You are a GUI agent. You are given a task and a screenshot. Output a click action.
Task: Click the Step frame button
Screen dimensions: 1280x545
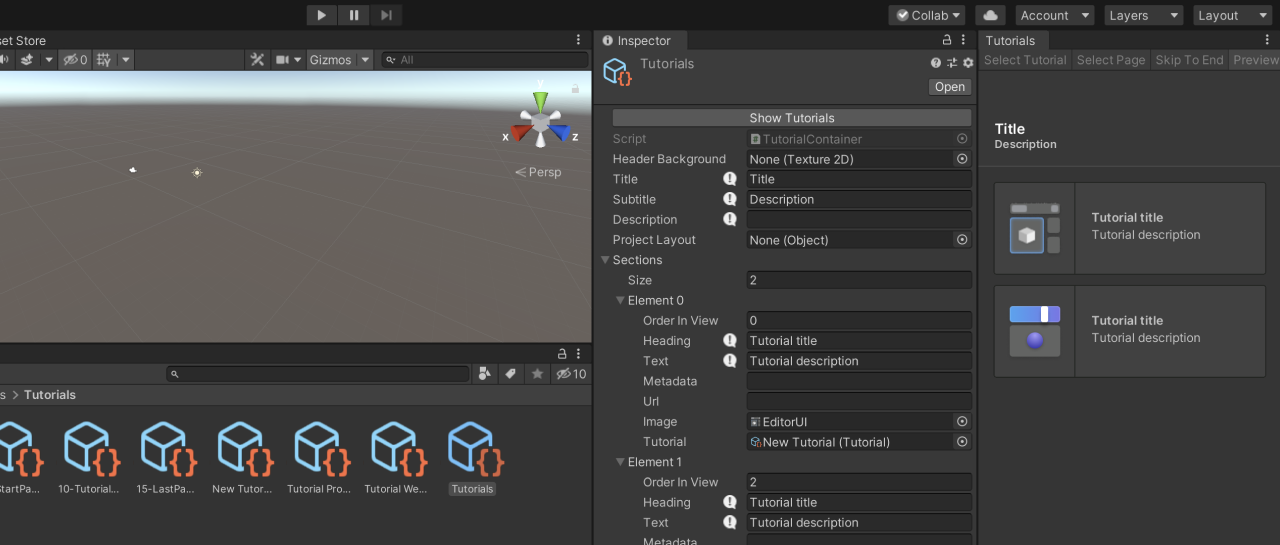[386, 15]
